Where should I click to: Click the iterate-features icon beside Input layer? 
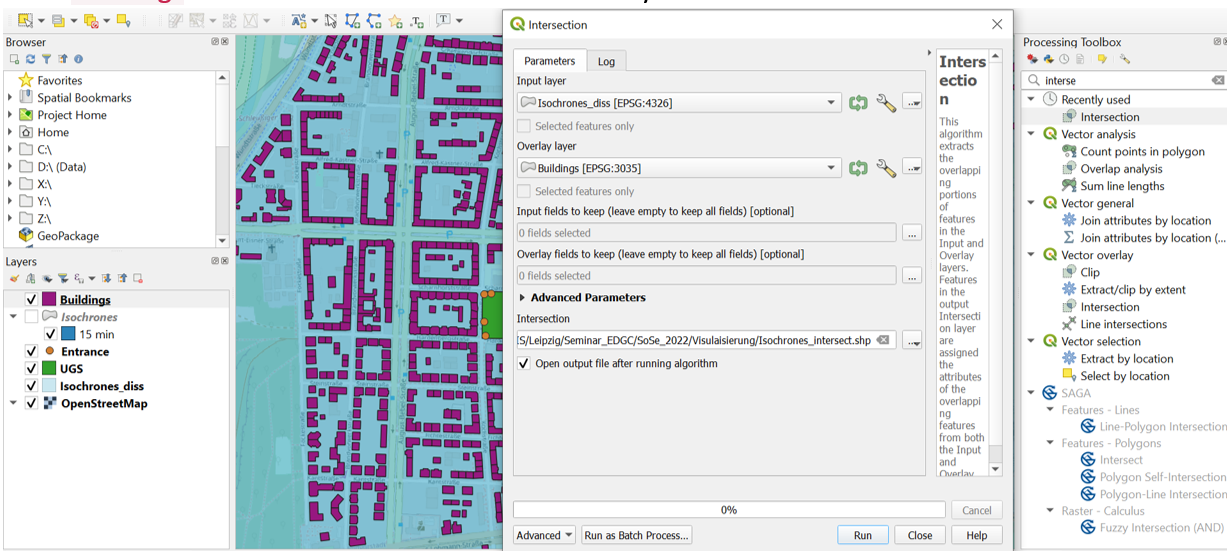point(858,103)
